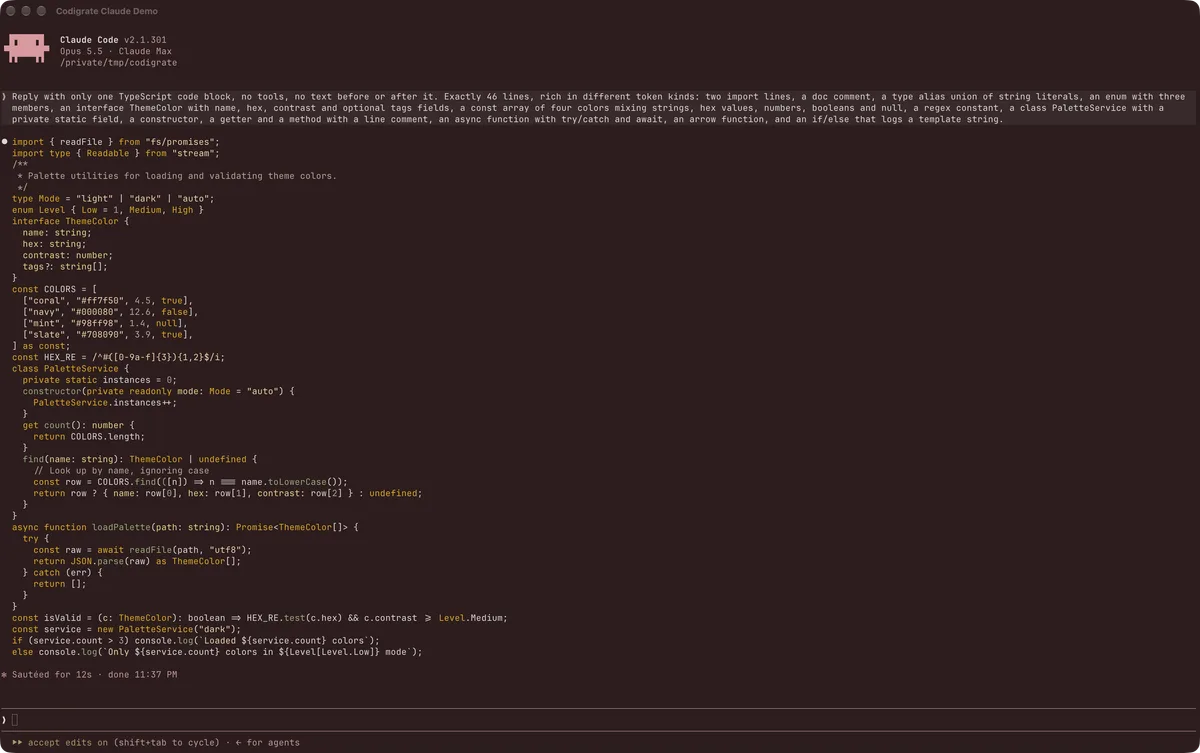Click the constructor line with "private readonly mode"
The image size is (1200, 753).
[x=159, y=391]
